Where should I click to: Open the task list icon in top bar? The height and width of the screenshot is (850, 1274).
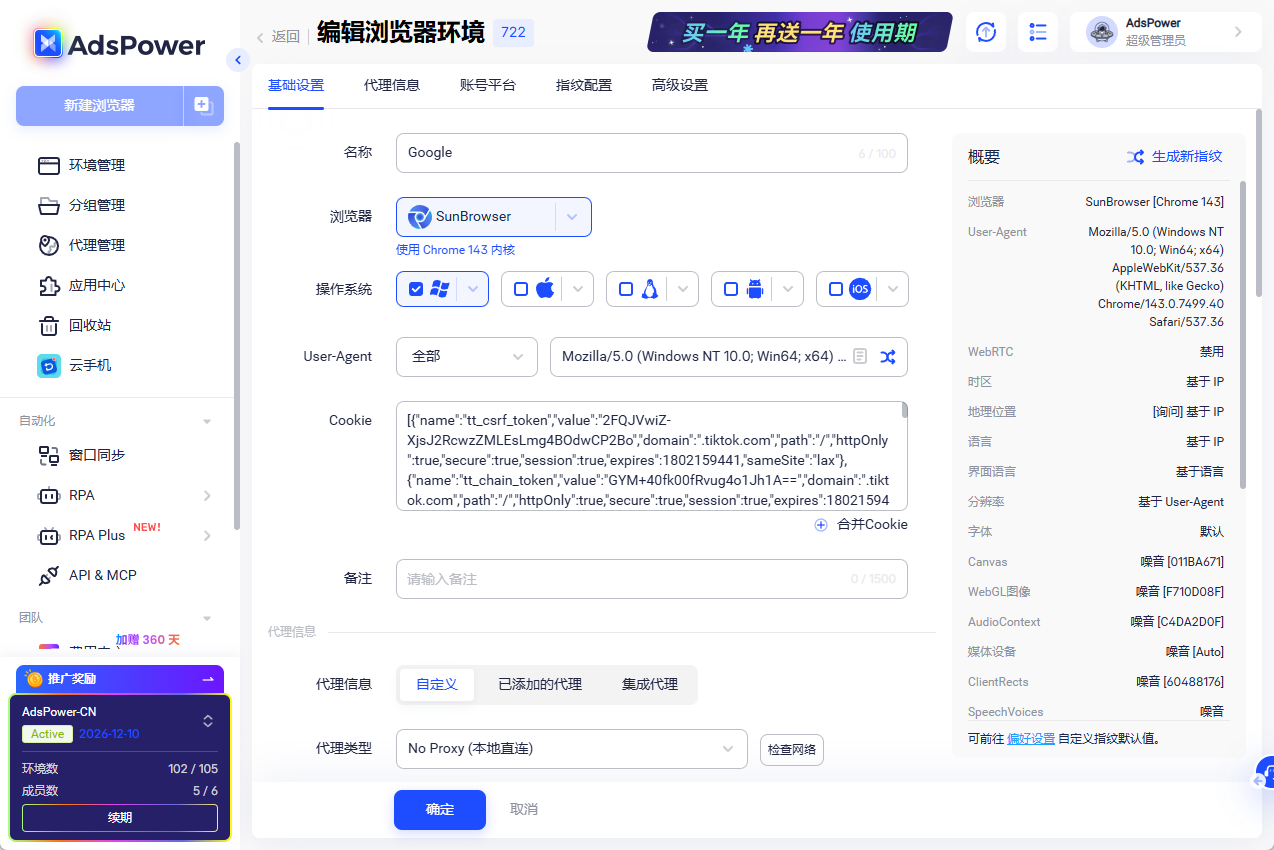[x=1037, y=31]
